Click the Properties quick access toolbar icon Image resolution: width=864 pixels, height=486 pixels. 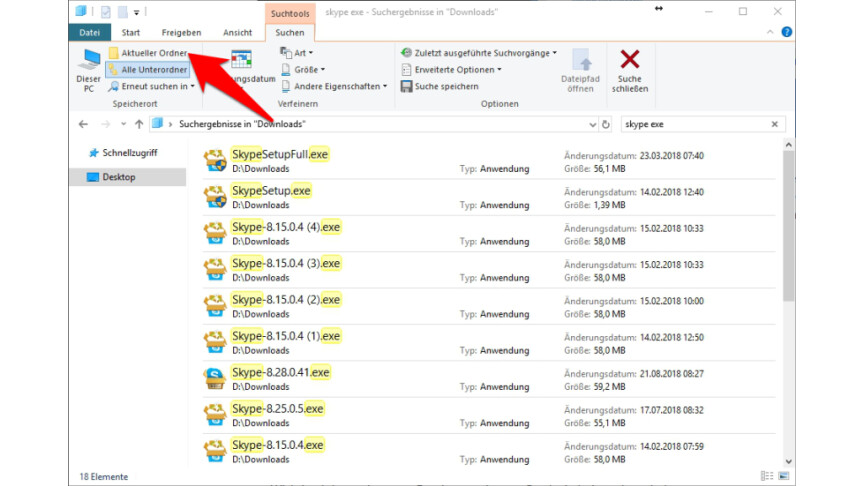tap(106, 12)
